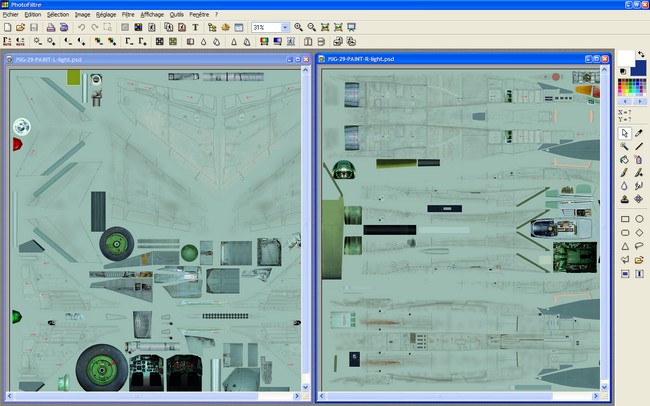Increase gamma correction icon

tap(142, 41)
